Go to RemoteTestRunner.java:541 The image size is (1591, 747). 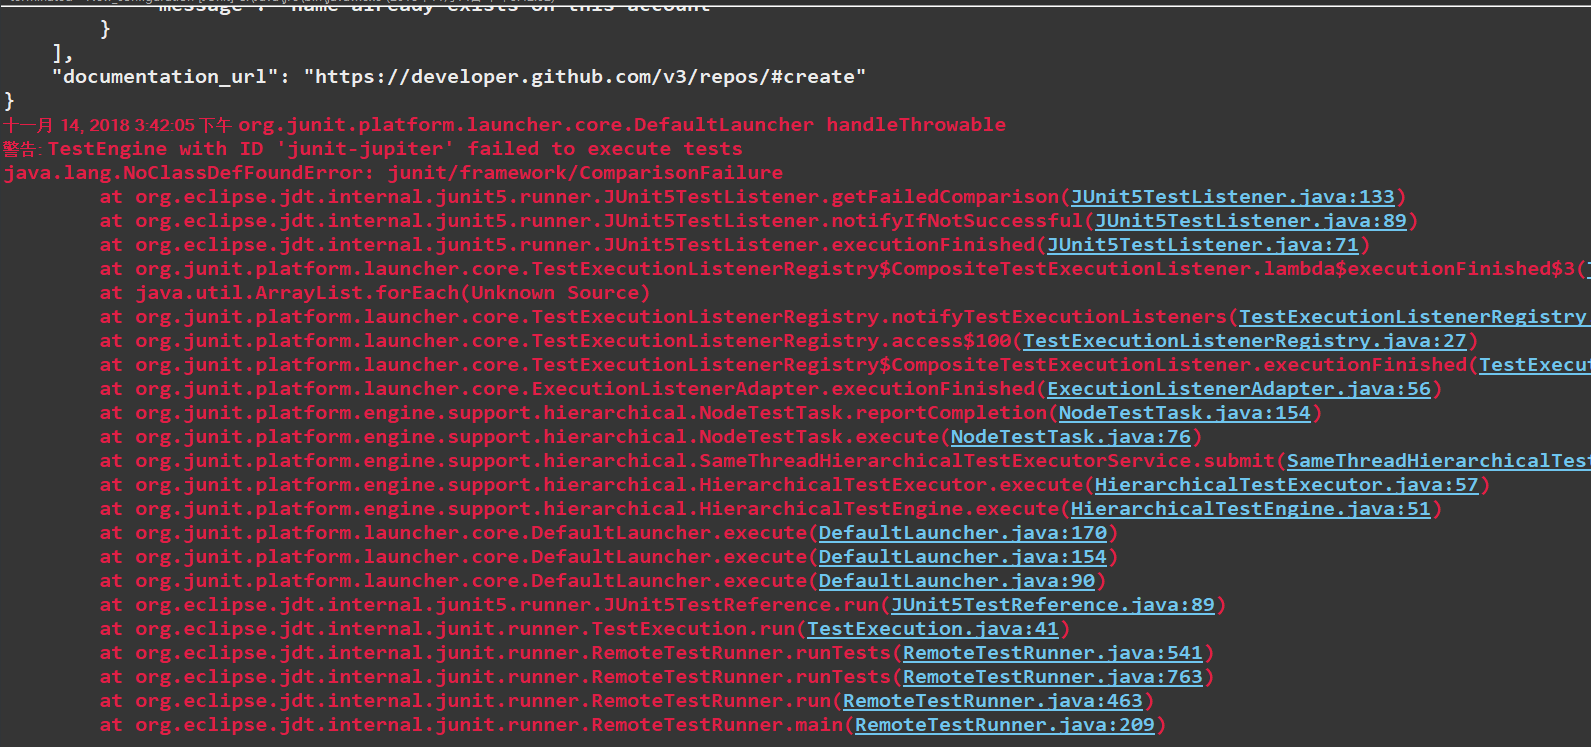(x=1052, y=653)
